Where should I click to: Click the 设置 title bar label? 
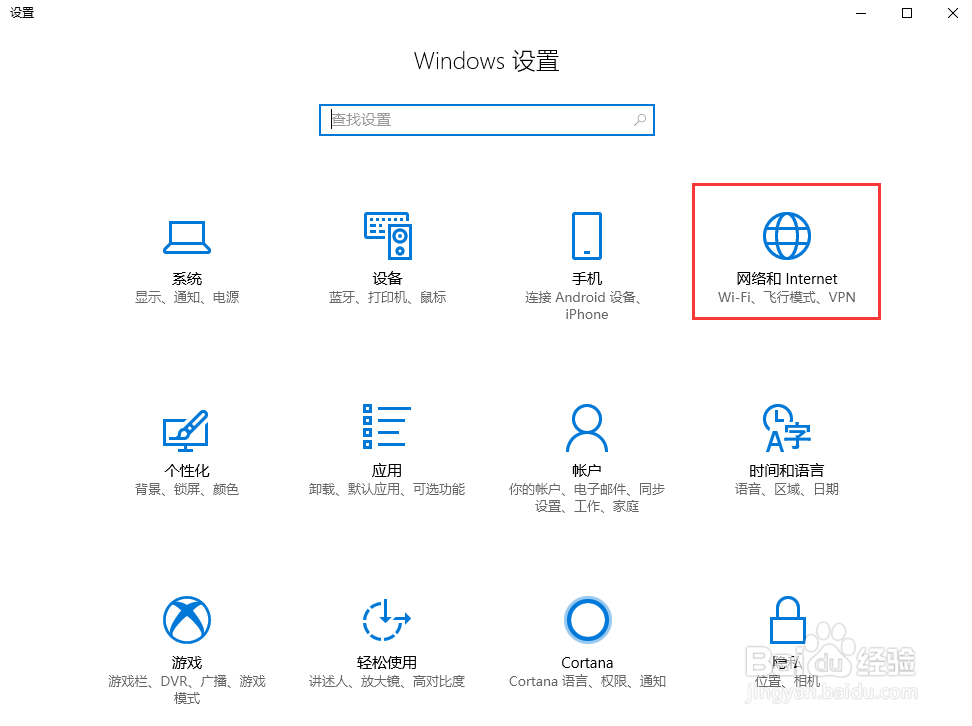tap(22, 13)
